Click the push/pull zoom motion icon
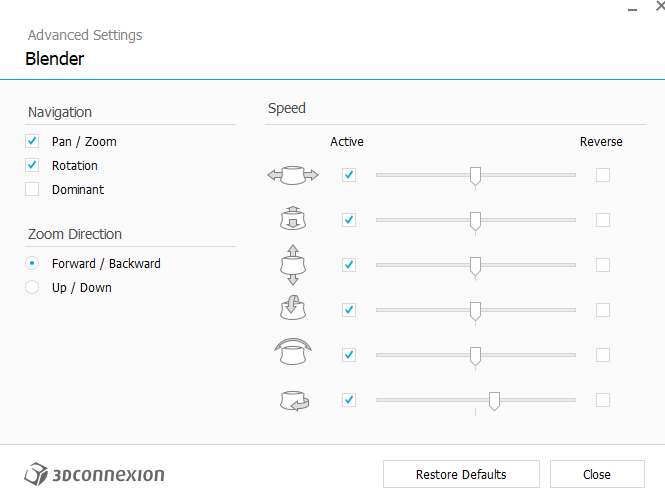This screenshot has height=499, width=665. click(293, 218)
